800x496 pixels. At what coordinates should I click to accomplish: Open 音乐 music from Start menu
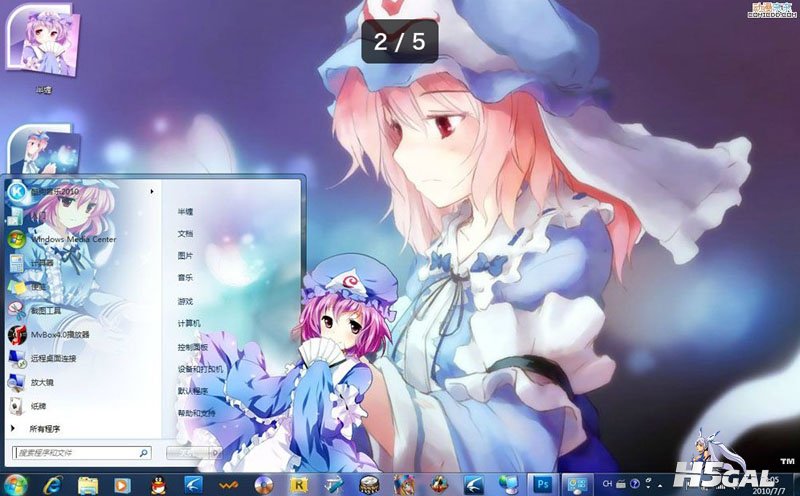coord(185,278)
